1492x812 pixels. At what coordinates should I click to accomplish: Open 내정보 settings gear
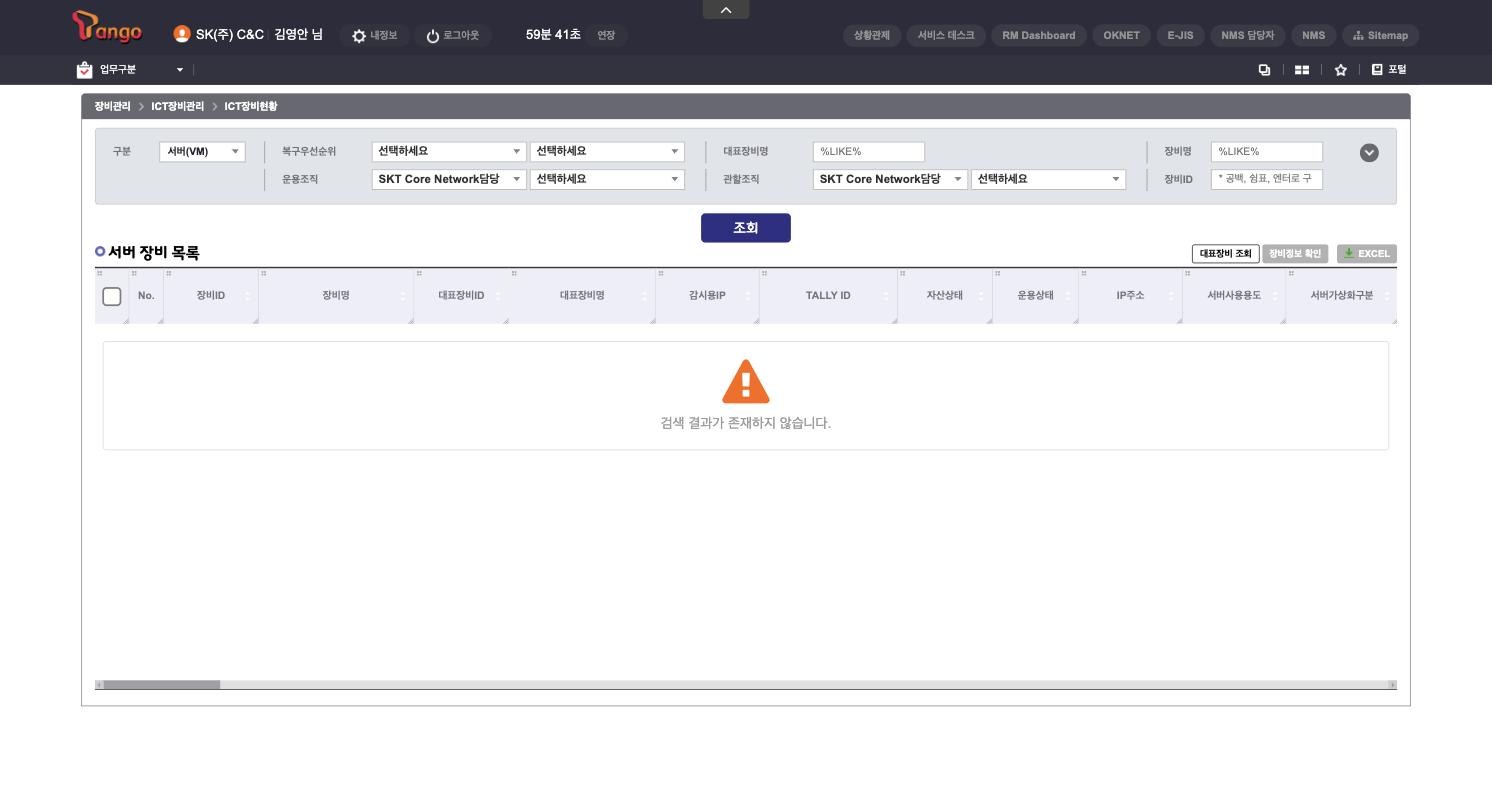pyautogui.click(x=374, y=36)
